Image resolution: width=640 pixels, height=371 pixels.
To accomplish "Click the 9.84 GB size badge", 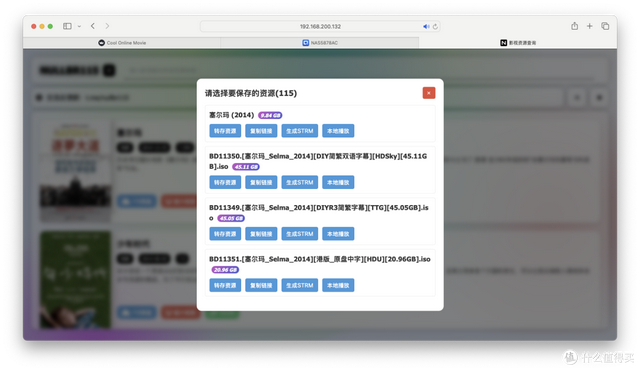I will (270, 116).
